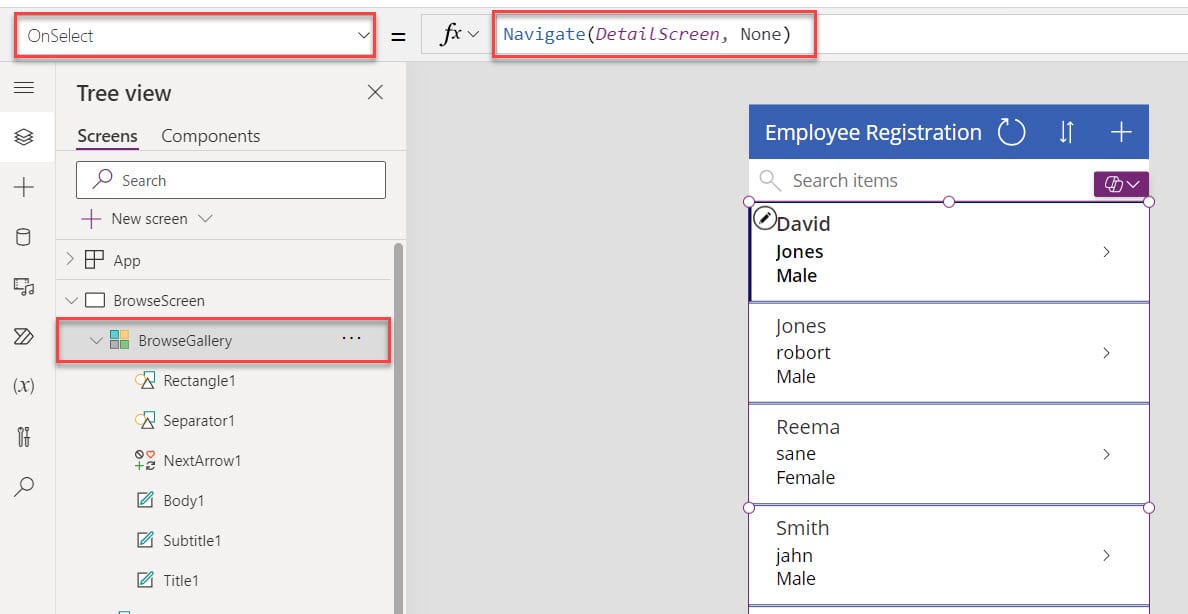Viewport: 1188px width, 614px height.
Task: Click next arrow on Smith row
Action: [1106, 555]
